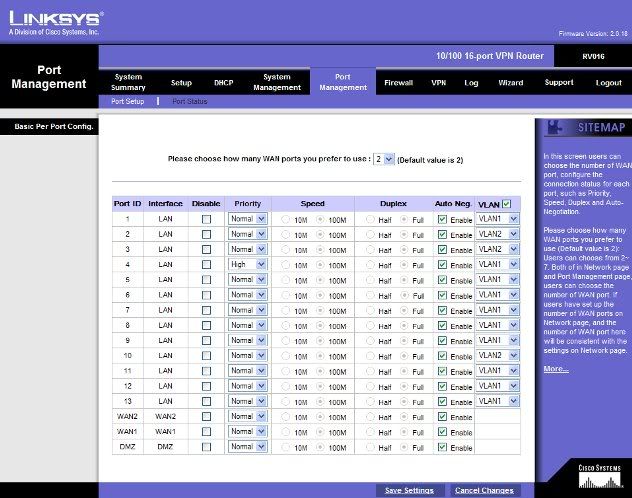Click the Linksys logo

(x=52, y=21)
